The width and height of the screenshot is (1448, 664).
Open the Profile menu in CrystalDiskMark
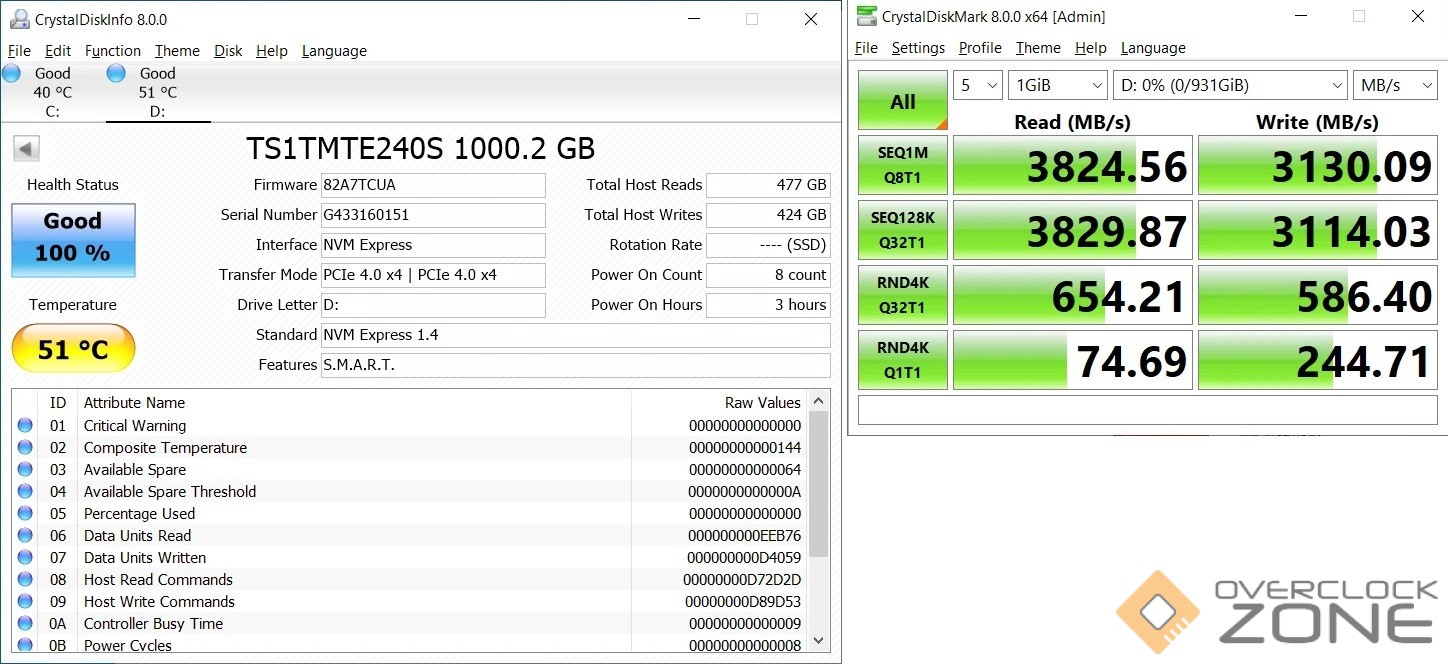tap(980, 48)
